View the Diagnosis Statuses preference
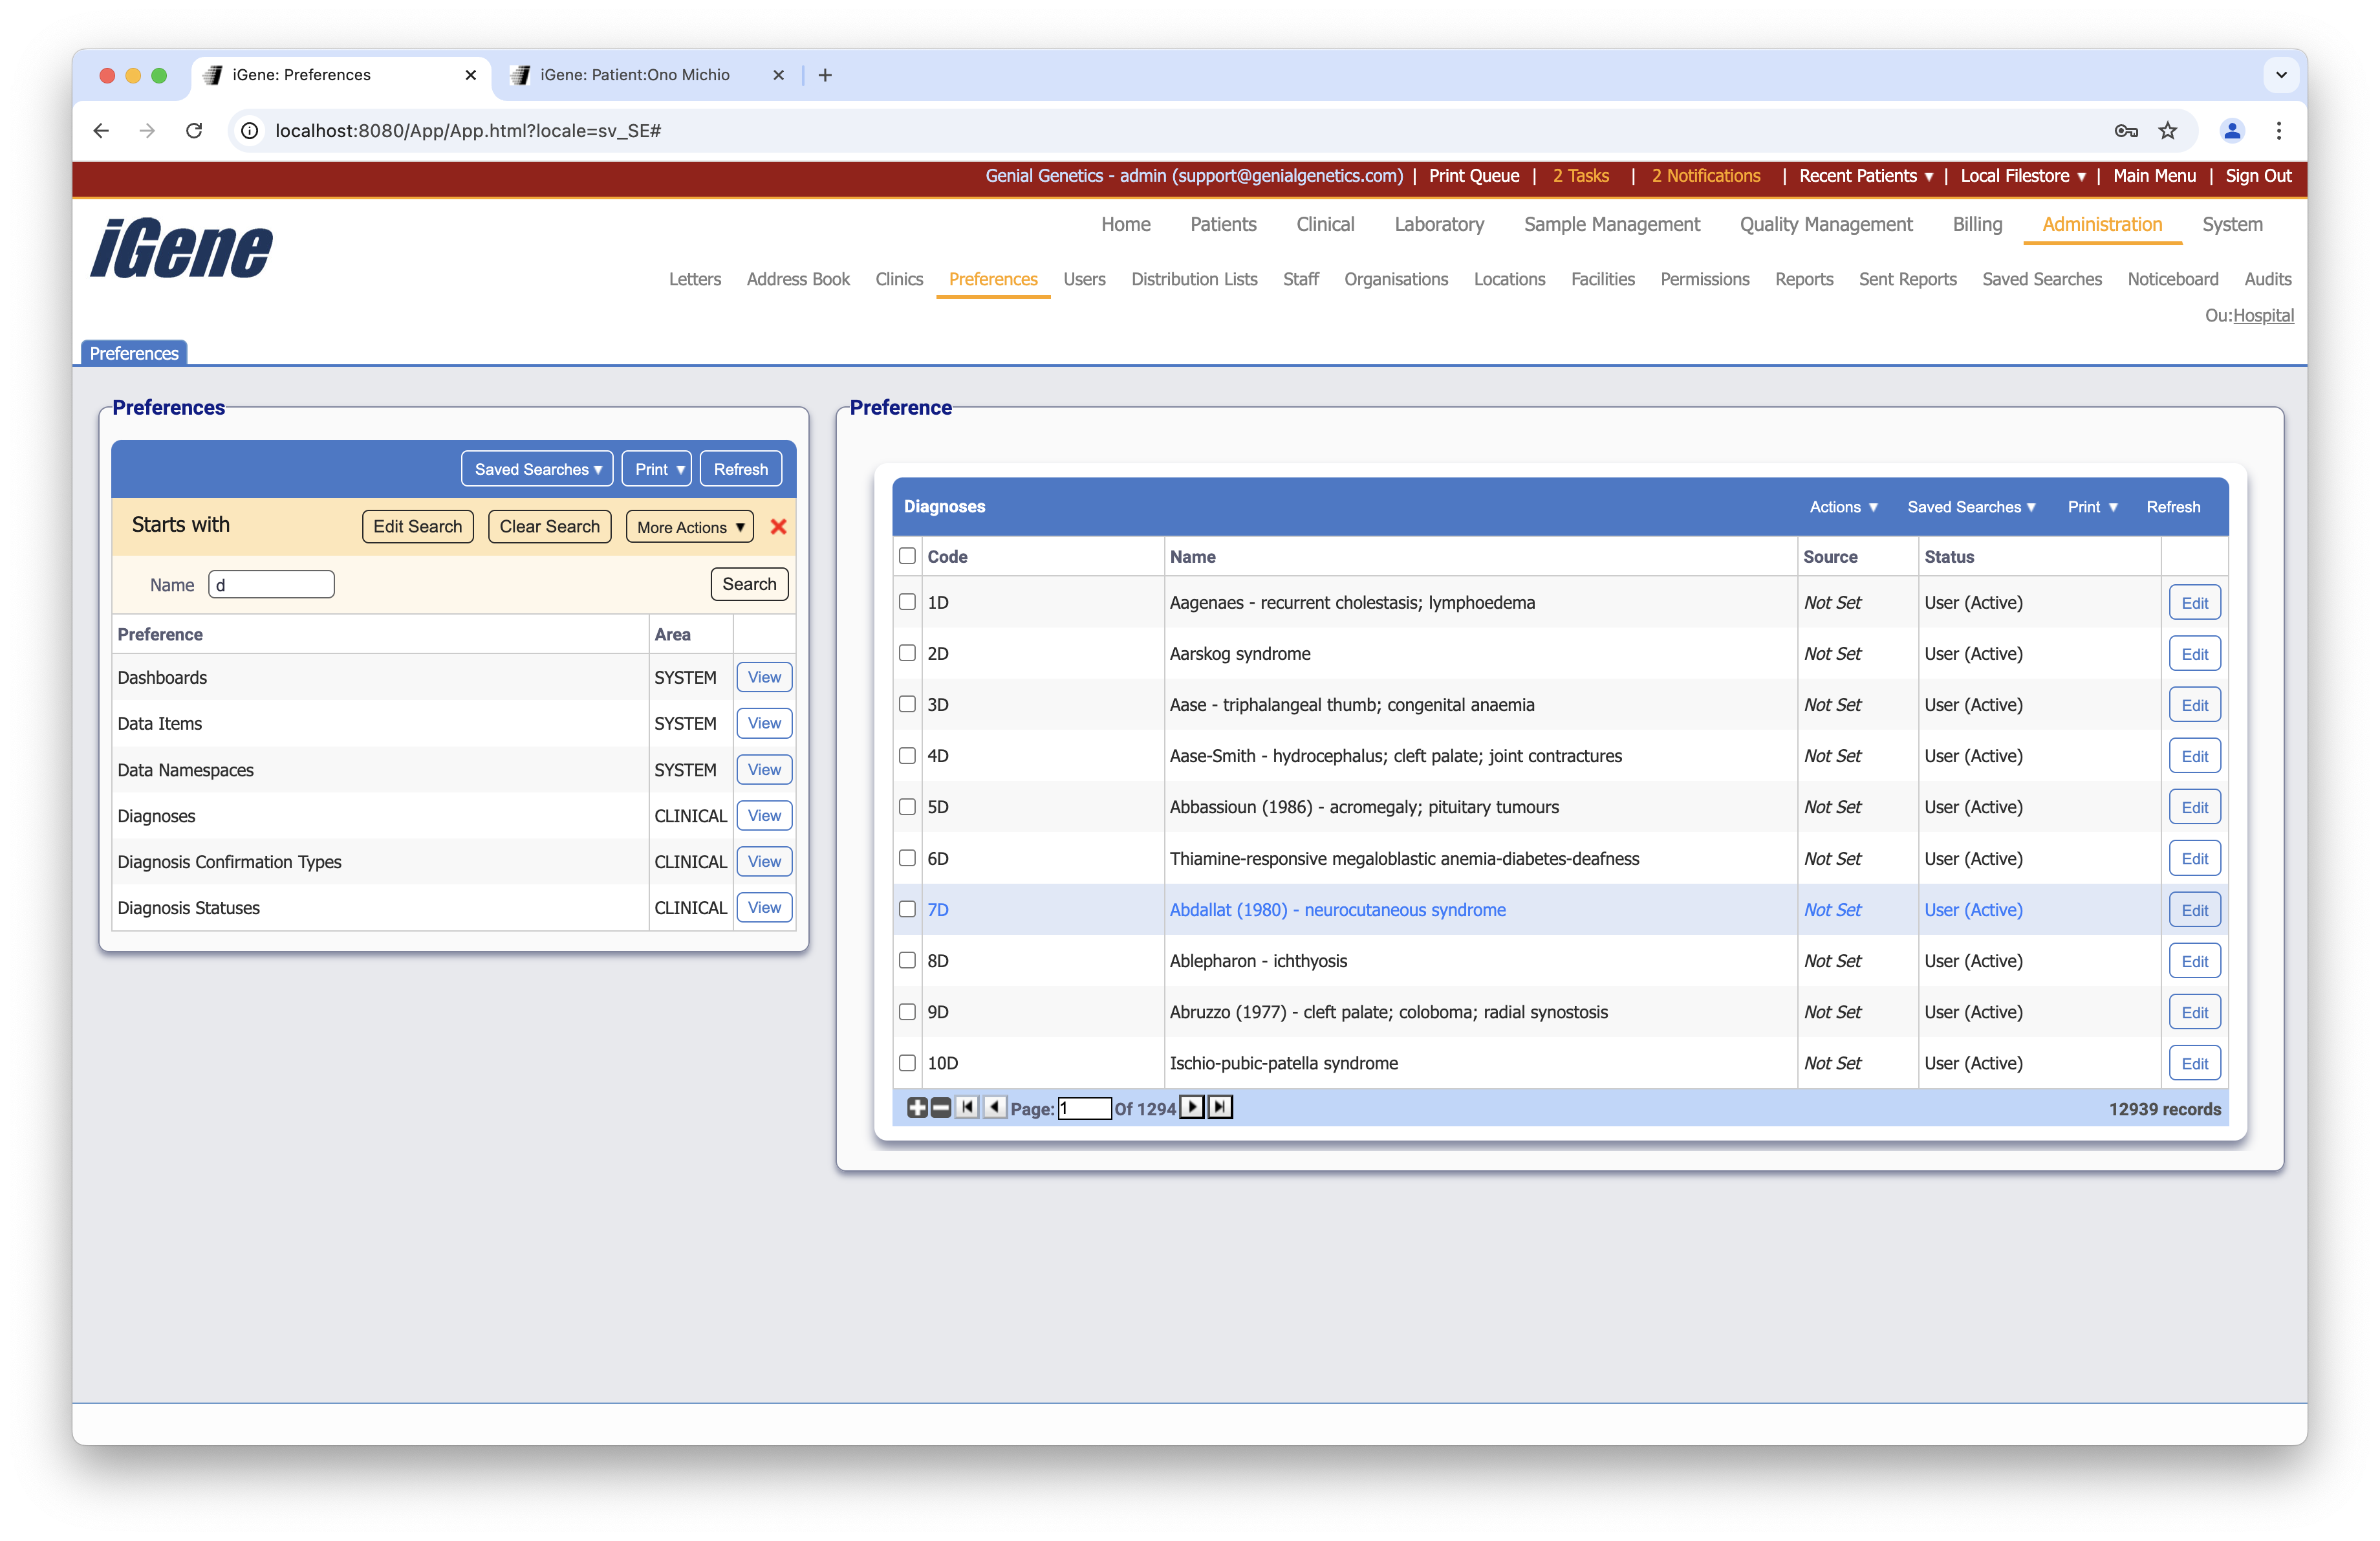Viewport: 2380px width, 1541px height. pyautogui.click(x=764, y=907)
